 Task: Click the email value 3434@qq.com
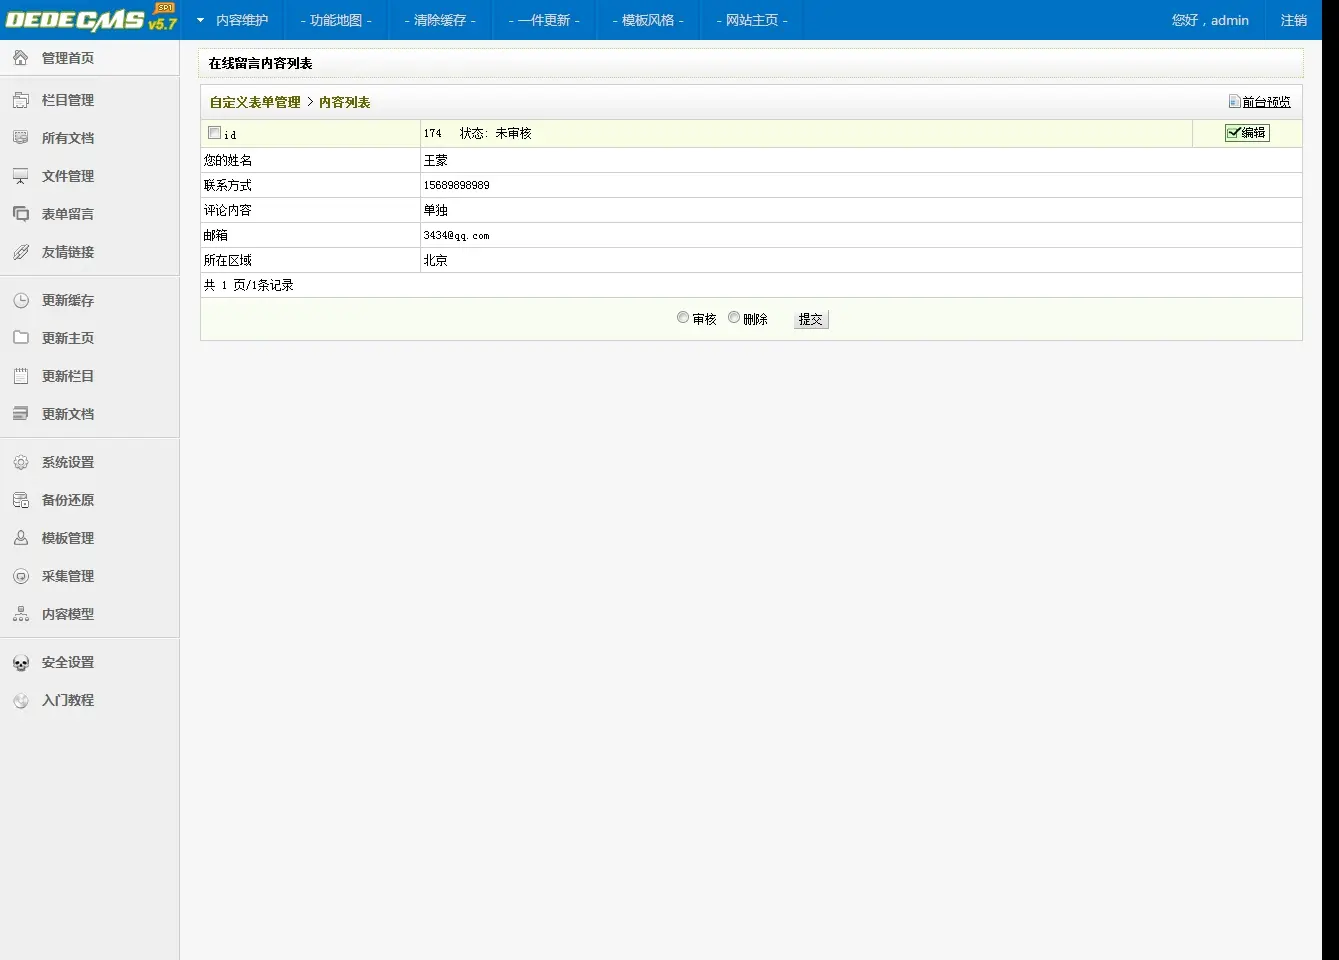(x=457, y=235)
